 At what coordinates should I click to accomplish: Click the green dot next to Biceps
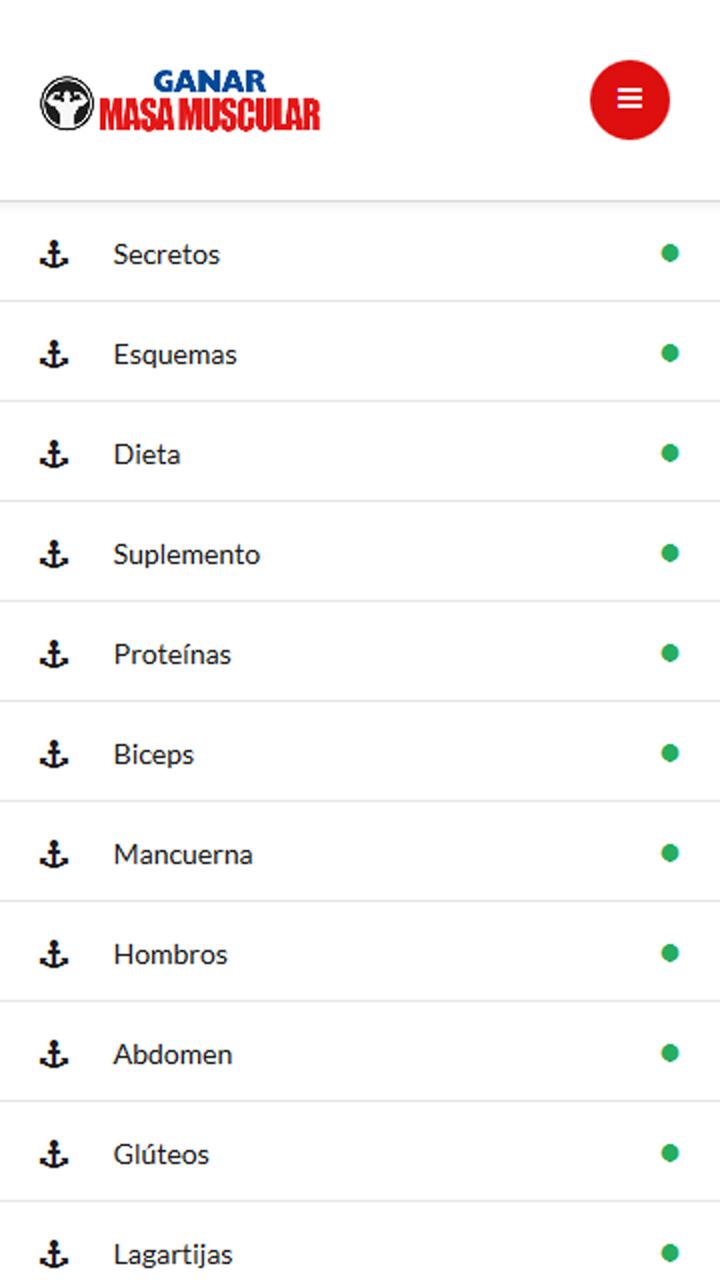(x=670, y=753)
